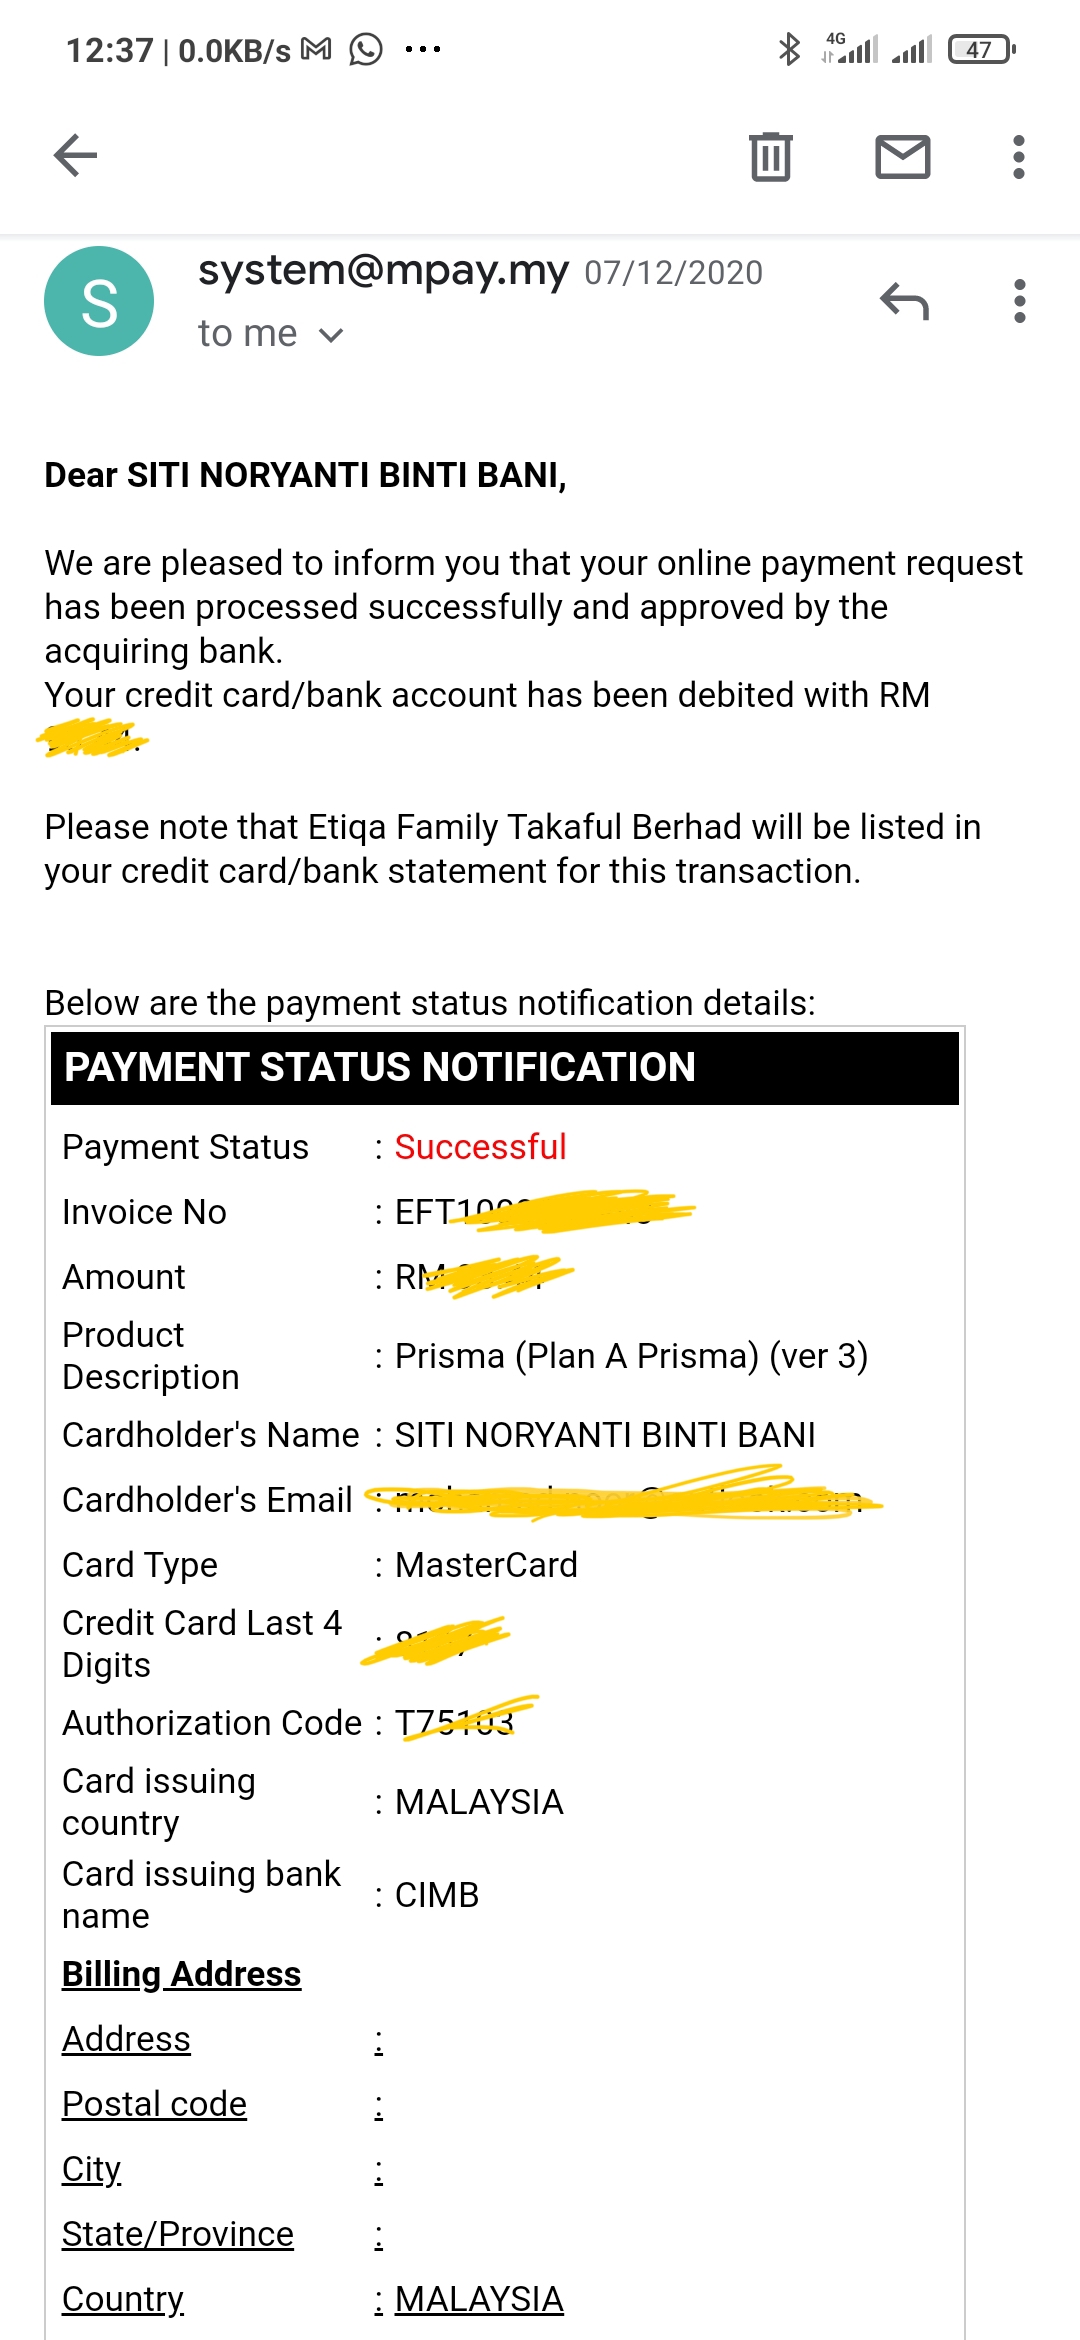The height and width of the screenshot is (2340, 1080).
Task: Tap the Gmail notification icon in the status bar
Action: 316,49
